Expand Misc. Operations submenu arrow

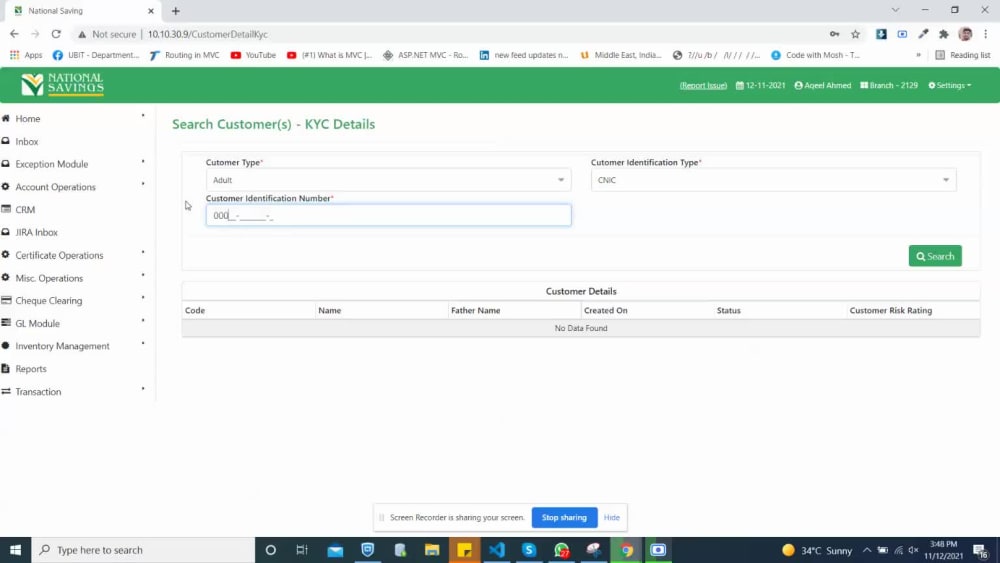(143, 275)
